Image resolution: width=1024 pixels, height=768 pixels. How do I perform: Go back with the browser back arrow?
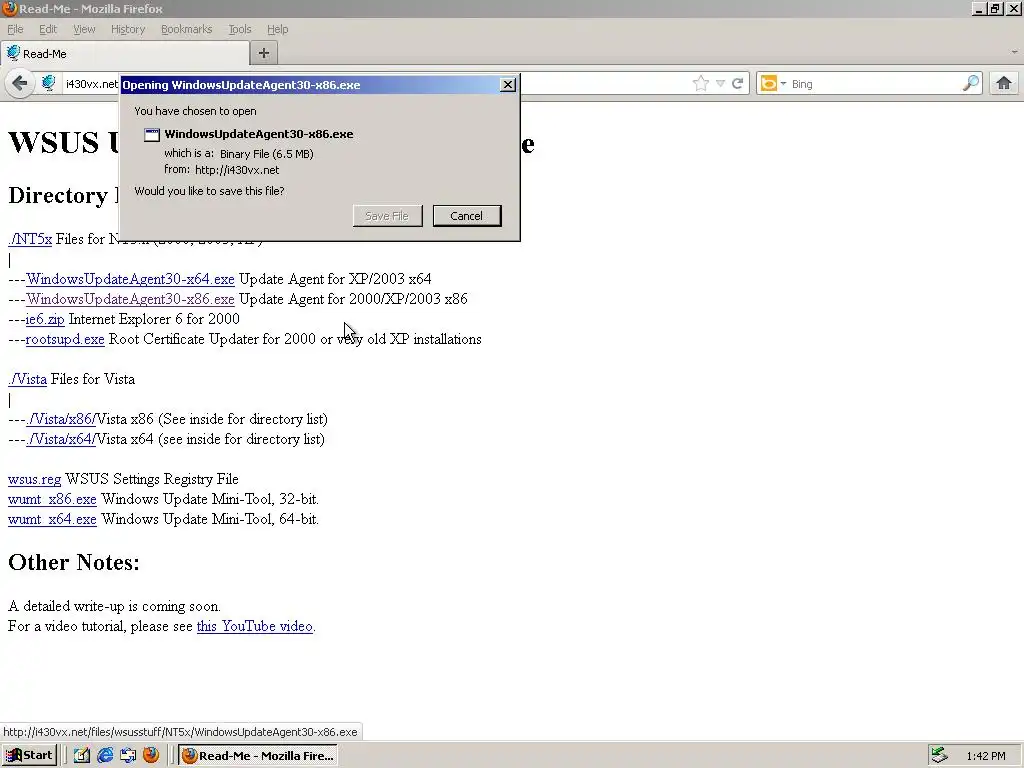click(x=20, y=83)
